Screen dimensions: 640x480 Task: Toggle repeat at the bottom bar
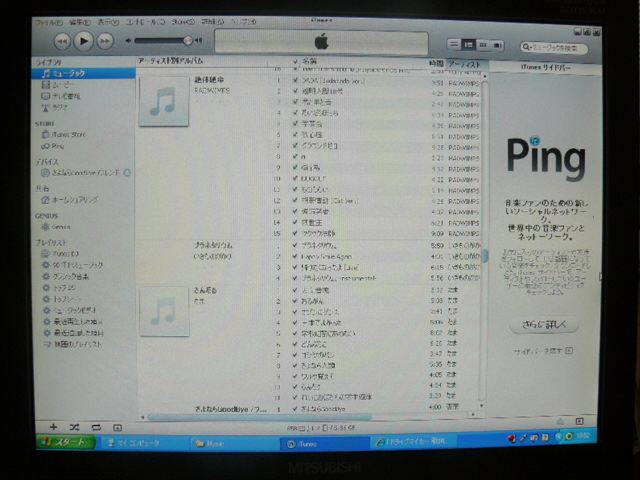pos(96,427)
